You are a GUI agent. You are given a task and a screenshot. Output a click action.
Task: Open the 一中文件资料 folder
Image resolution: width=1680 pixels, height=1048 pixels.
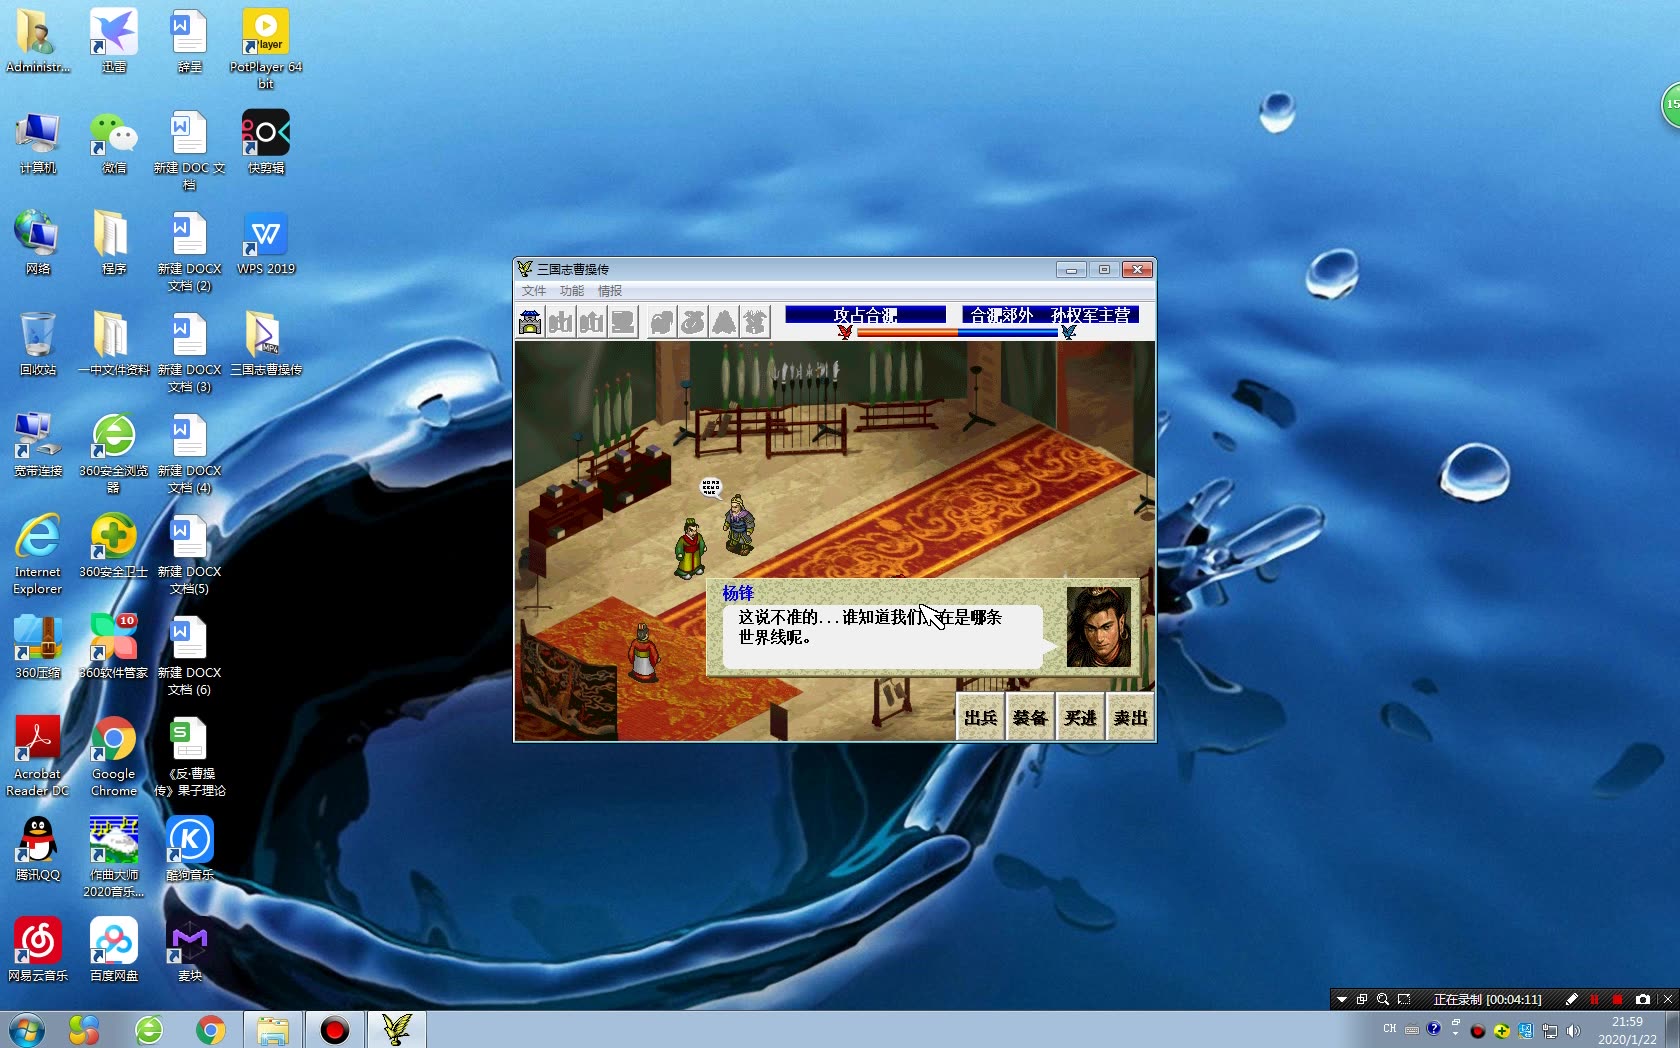point(114,344)
